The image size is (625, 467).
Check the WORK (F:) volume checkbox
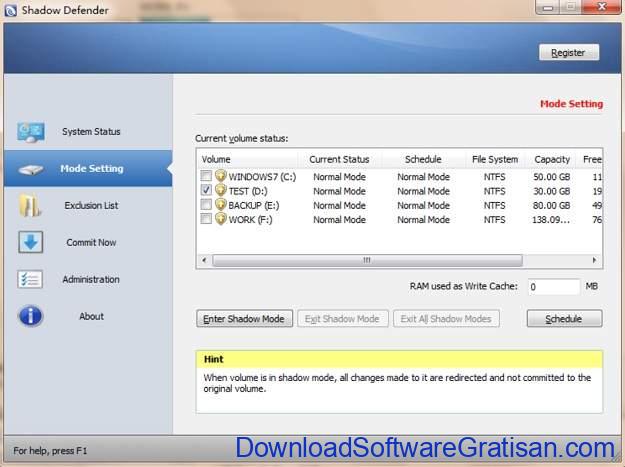[x=206, y=219]
